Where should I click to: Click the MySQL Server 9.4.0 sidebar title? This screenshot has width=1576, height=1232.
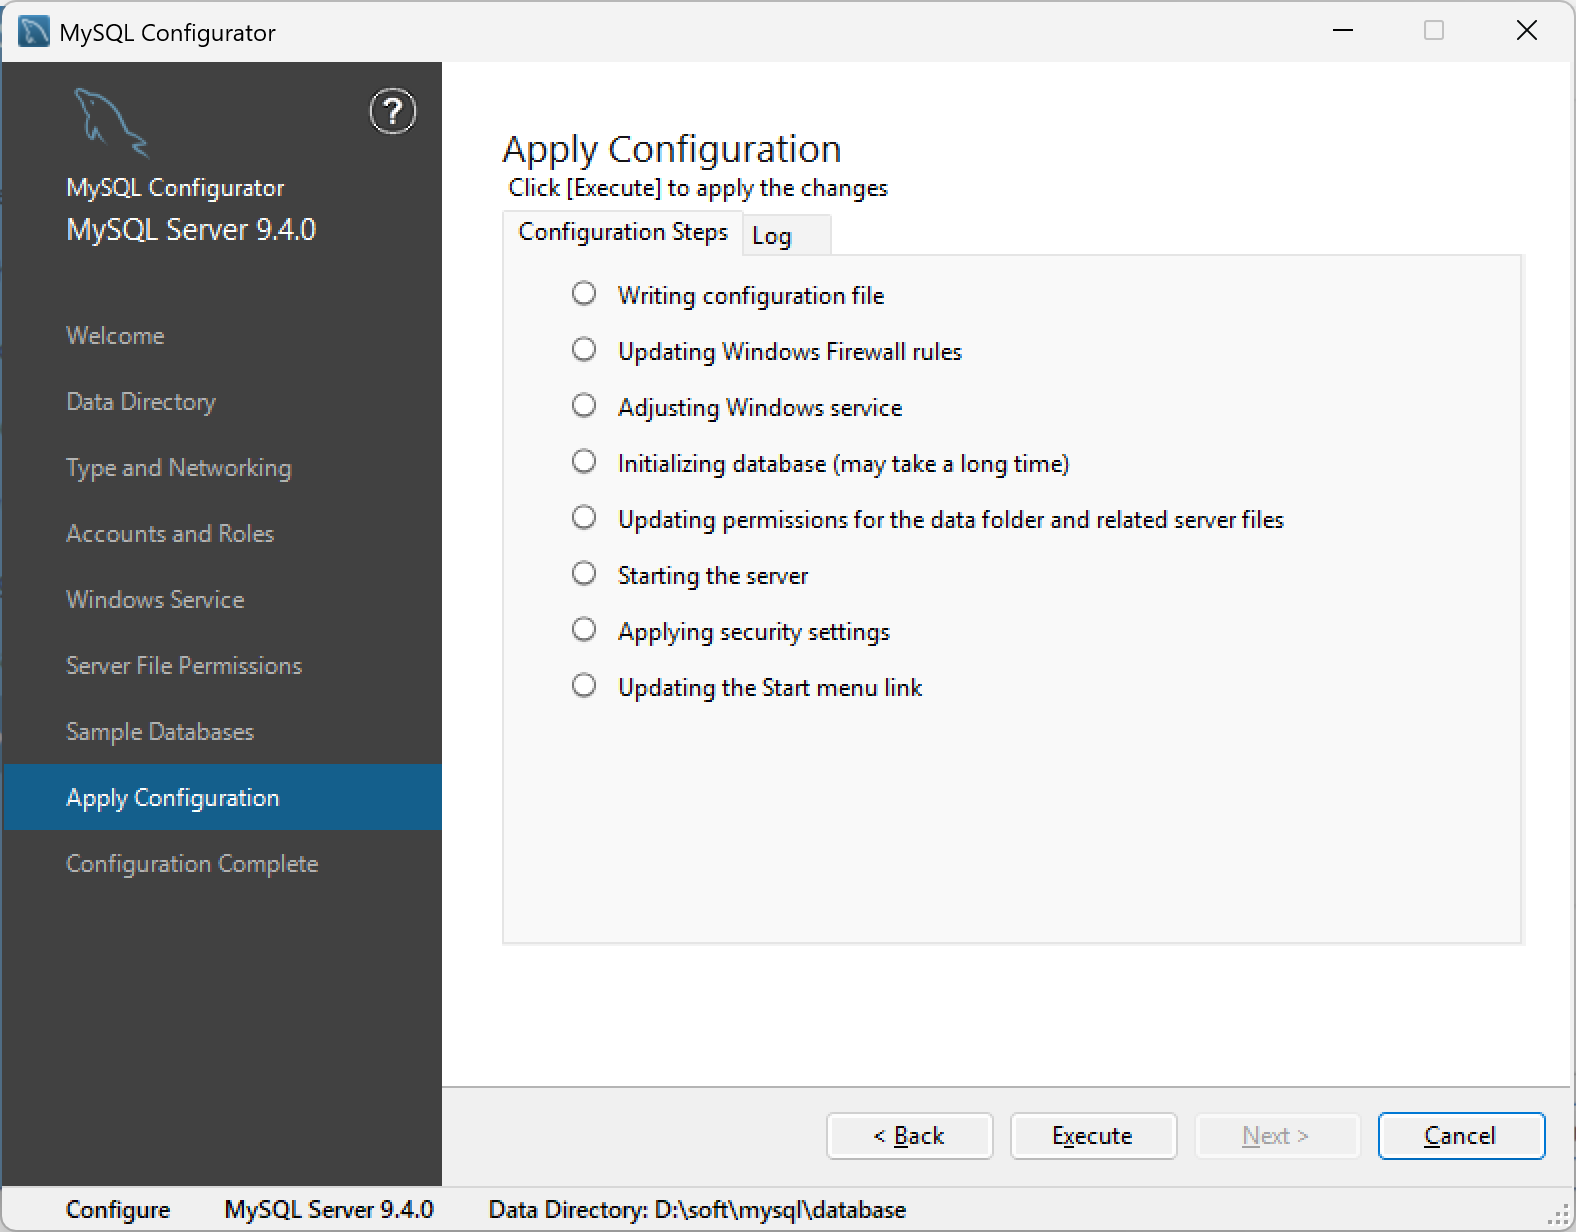pos(191,230)
